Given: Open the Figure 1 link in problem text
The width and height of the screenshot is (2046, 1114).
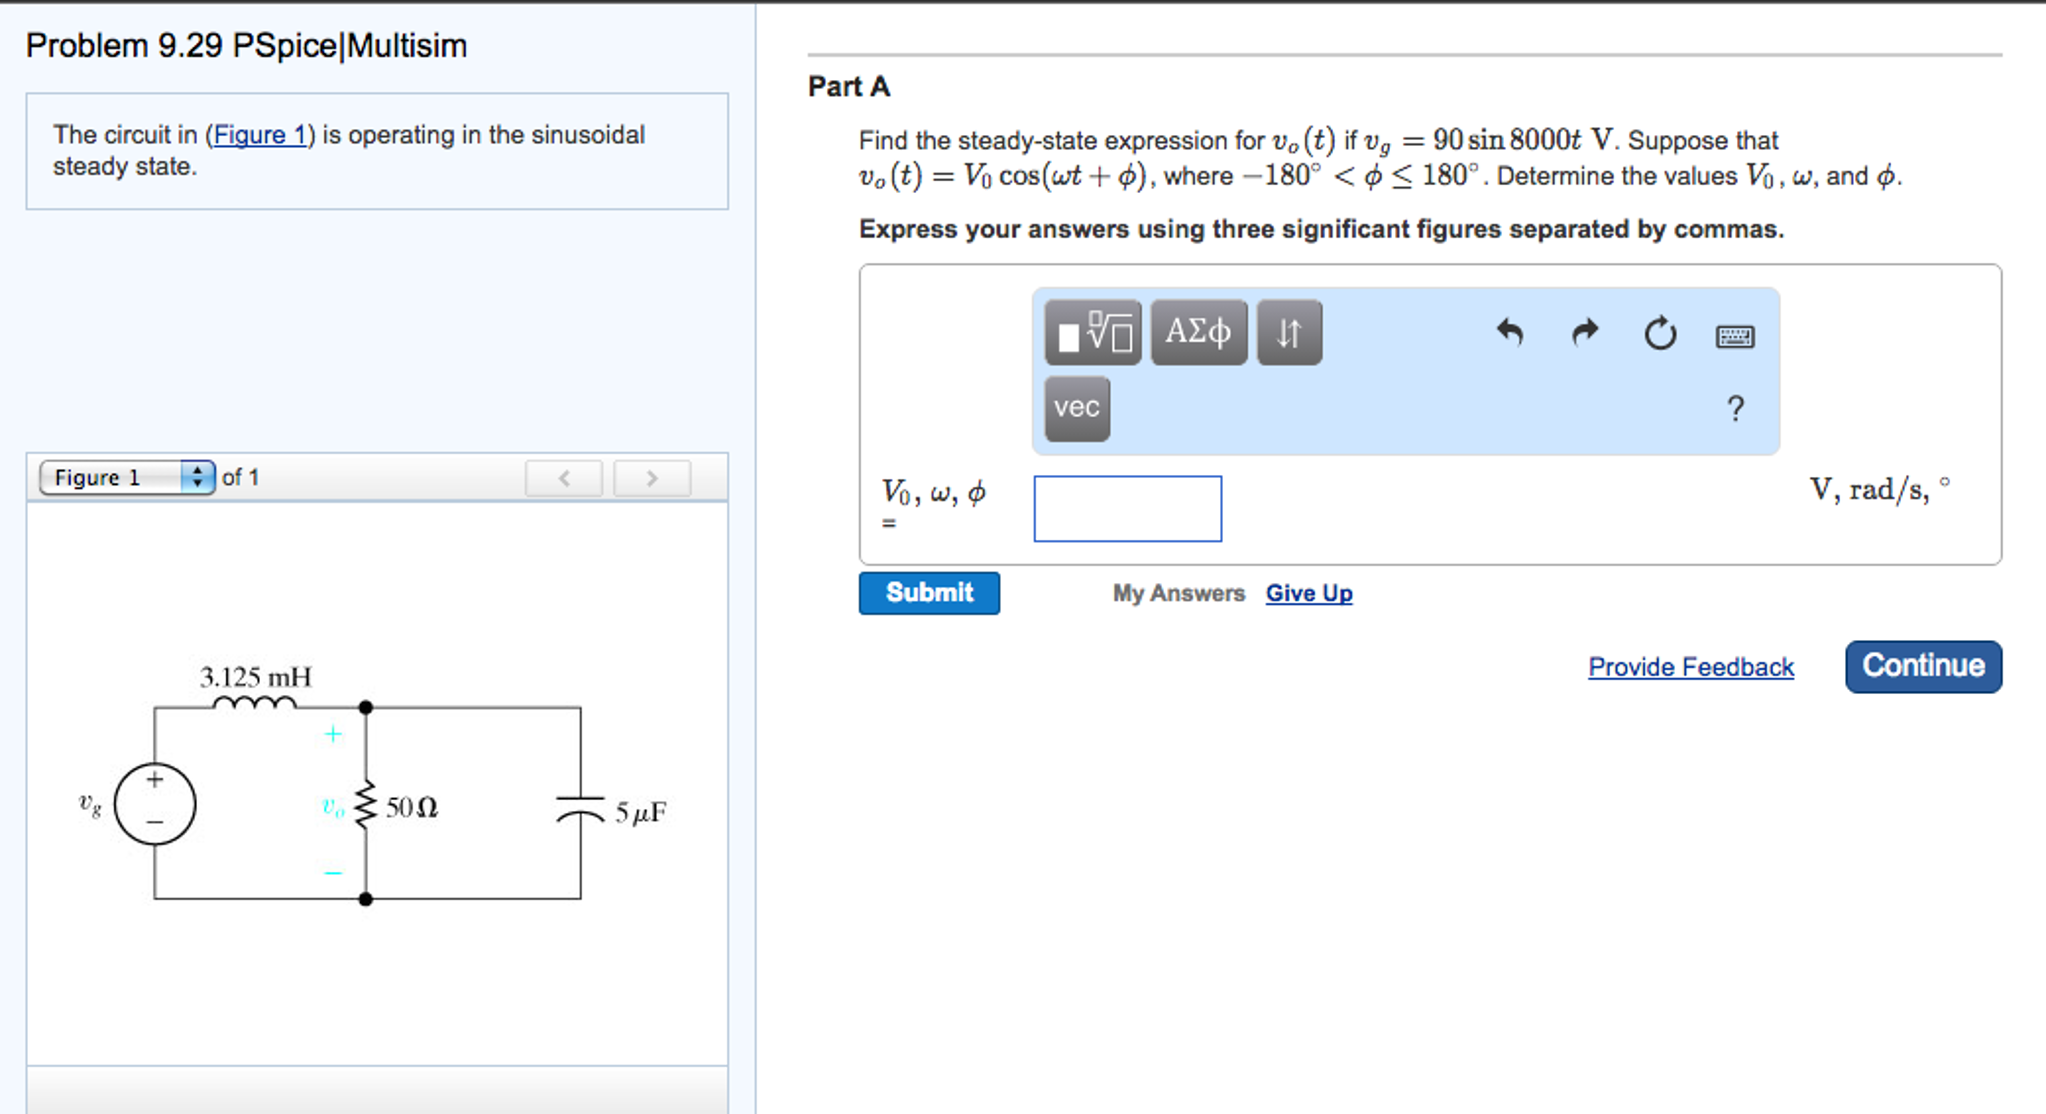Looking at the screenshot, I should [x=260, y=135].
